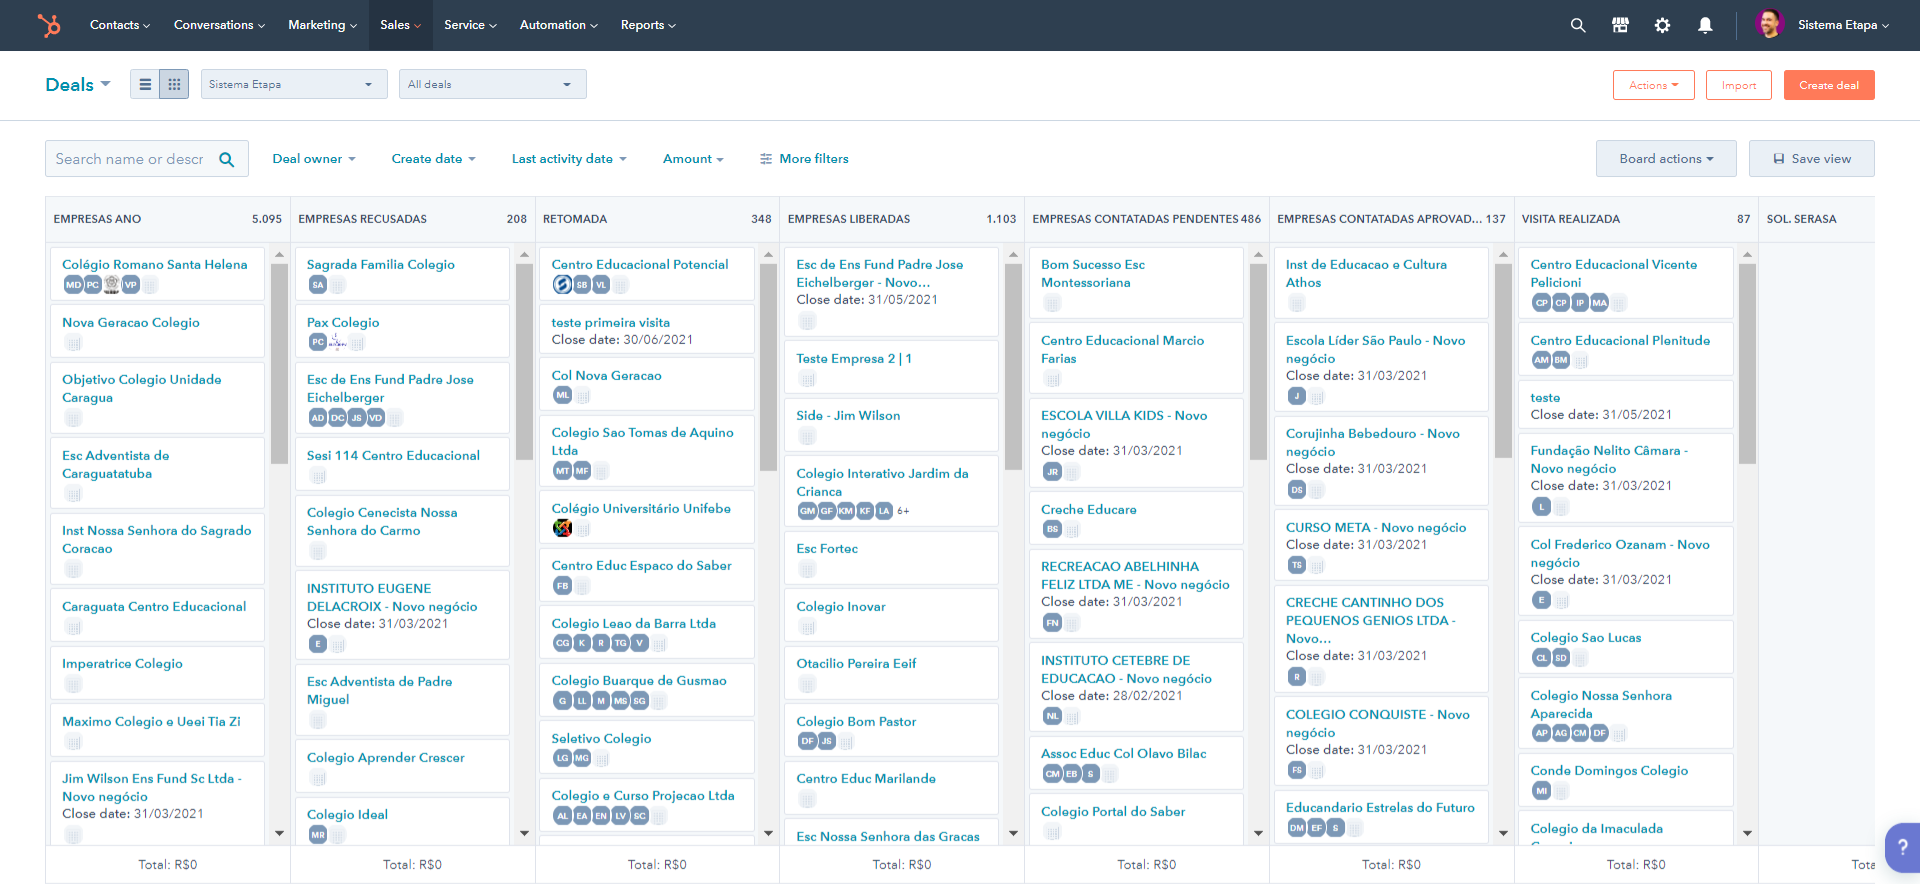
Task: Click the Unifebe logo avatar
Action: (563, 528)
